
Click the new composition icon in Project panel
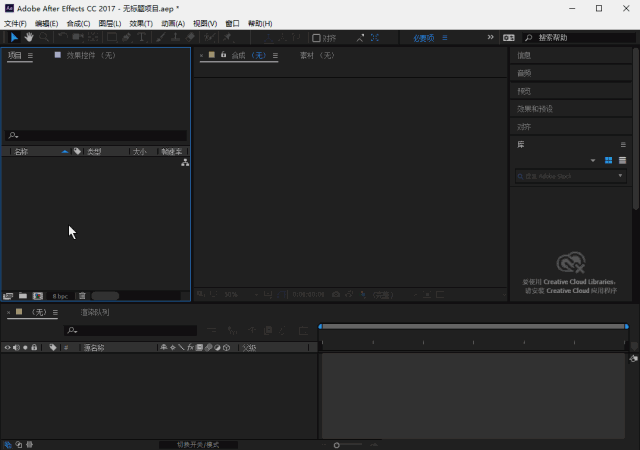coord(37,296)
